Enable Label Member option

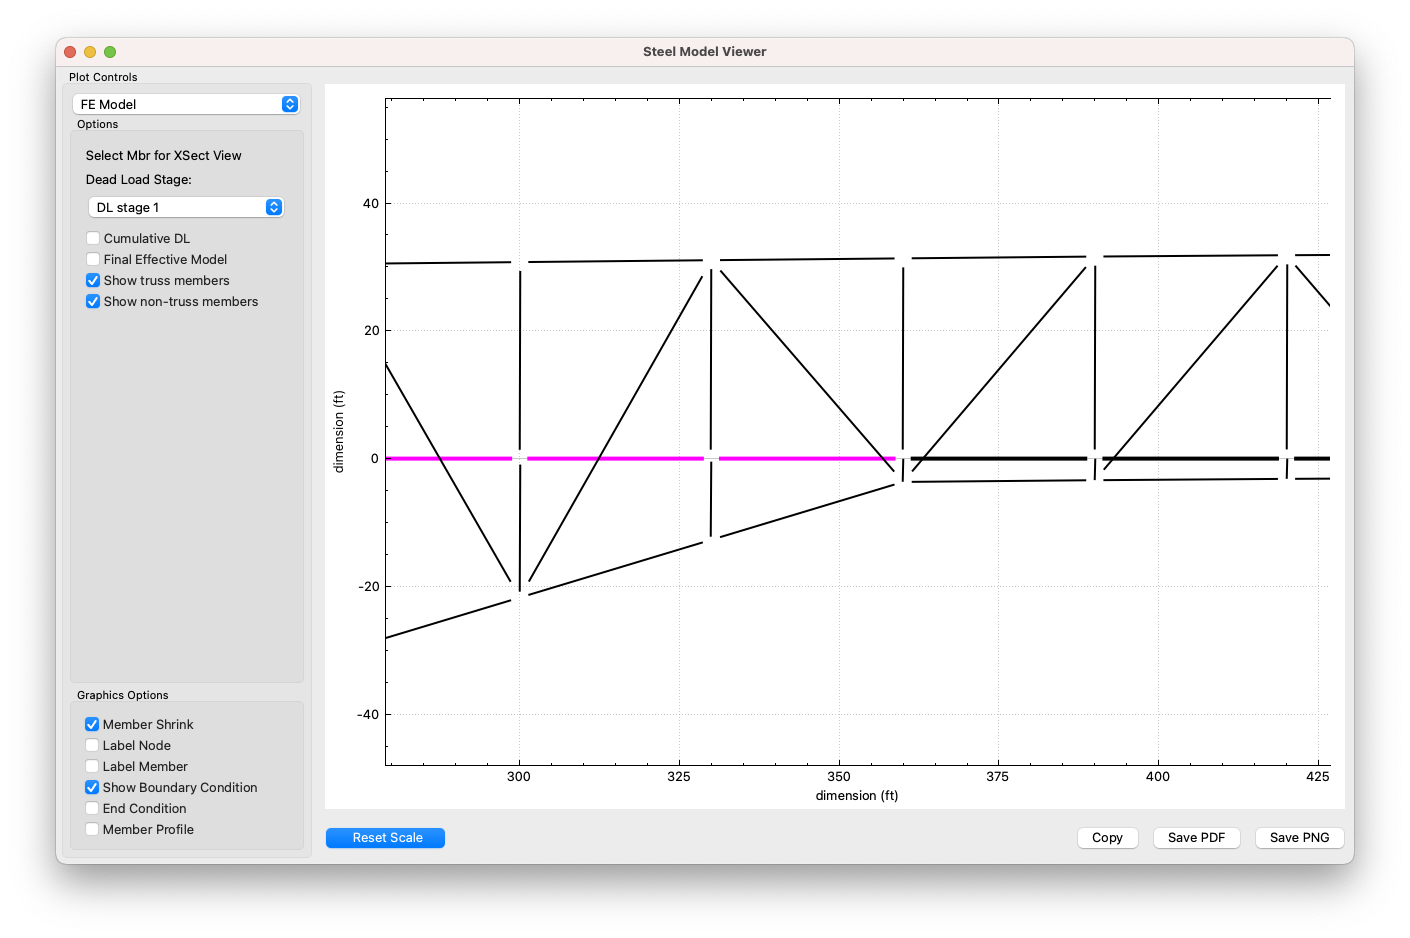point(92,766)
